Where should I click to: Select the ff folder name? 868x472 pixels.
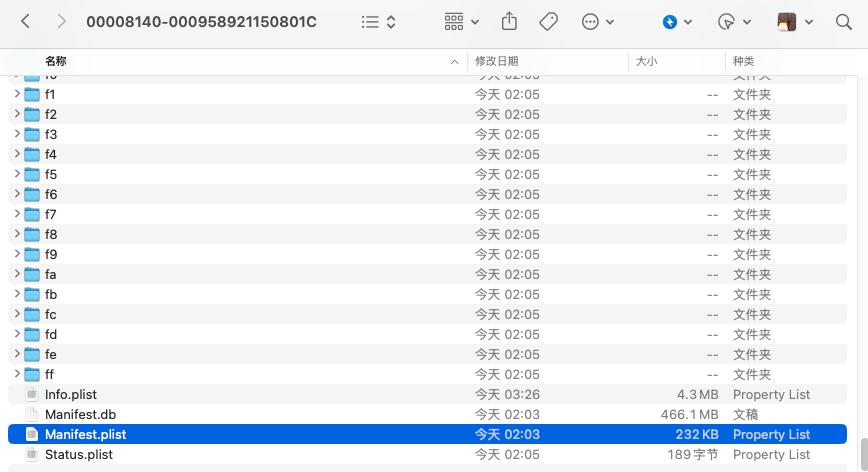tap(49, 374)
